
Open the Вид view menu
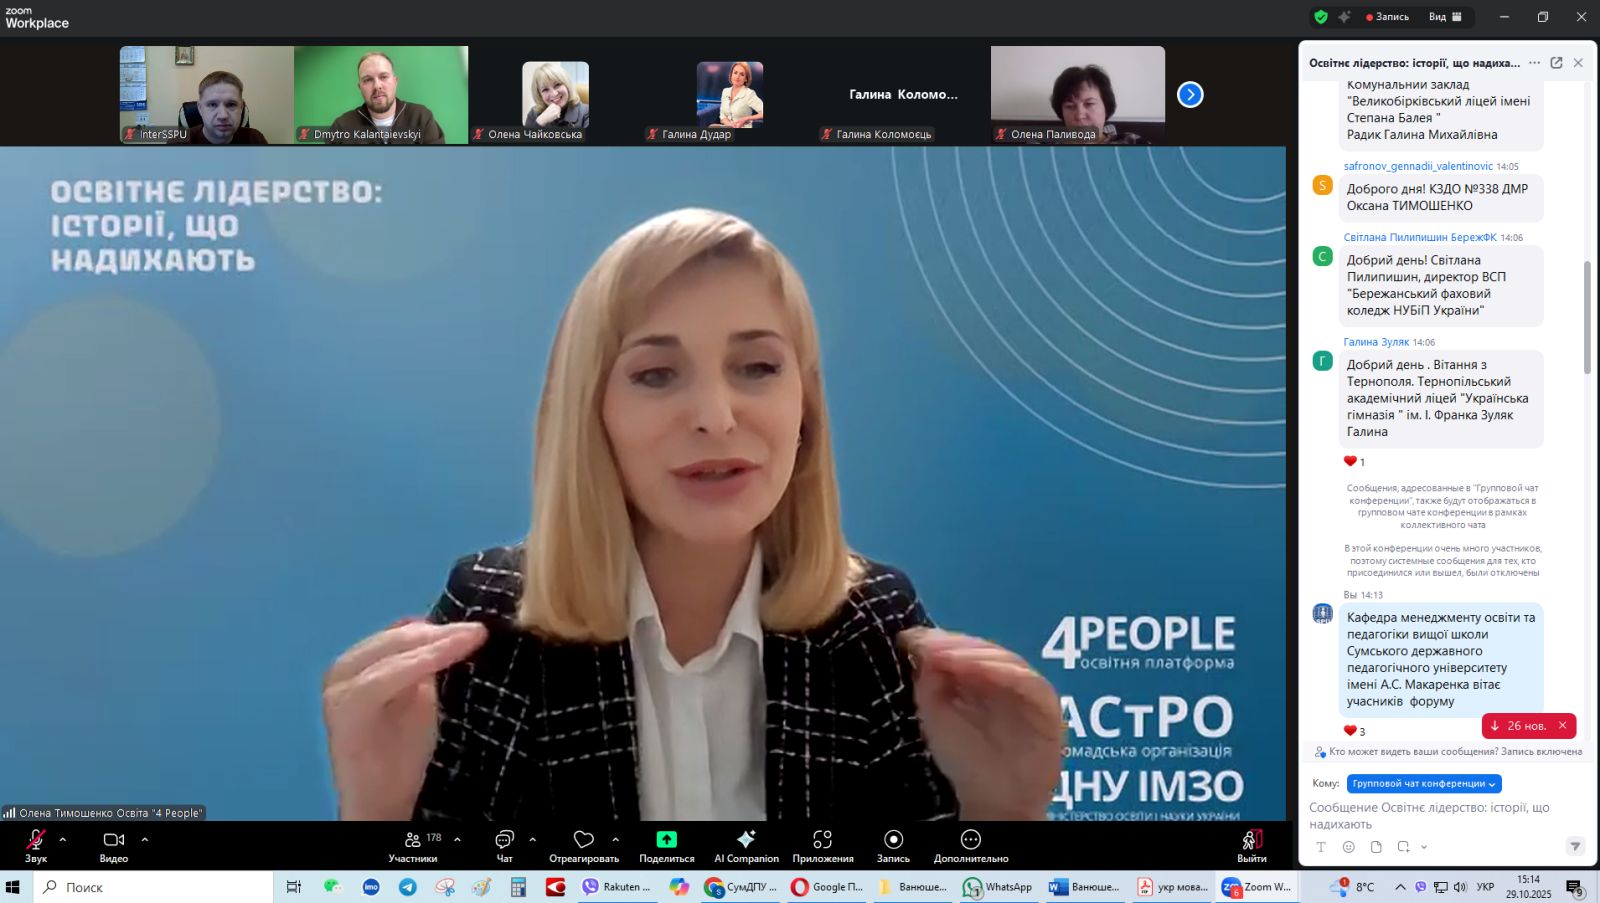(x=1444, y=17)
